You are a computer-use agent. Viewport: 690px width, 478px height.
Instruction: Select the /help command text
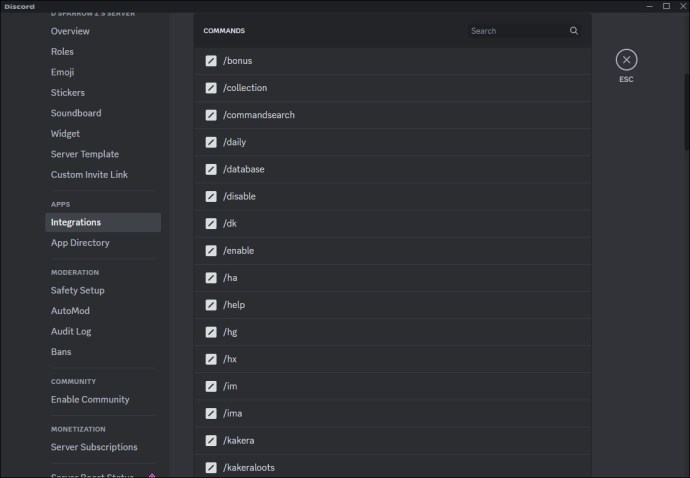[x=234, y=305]
